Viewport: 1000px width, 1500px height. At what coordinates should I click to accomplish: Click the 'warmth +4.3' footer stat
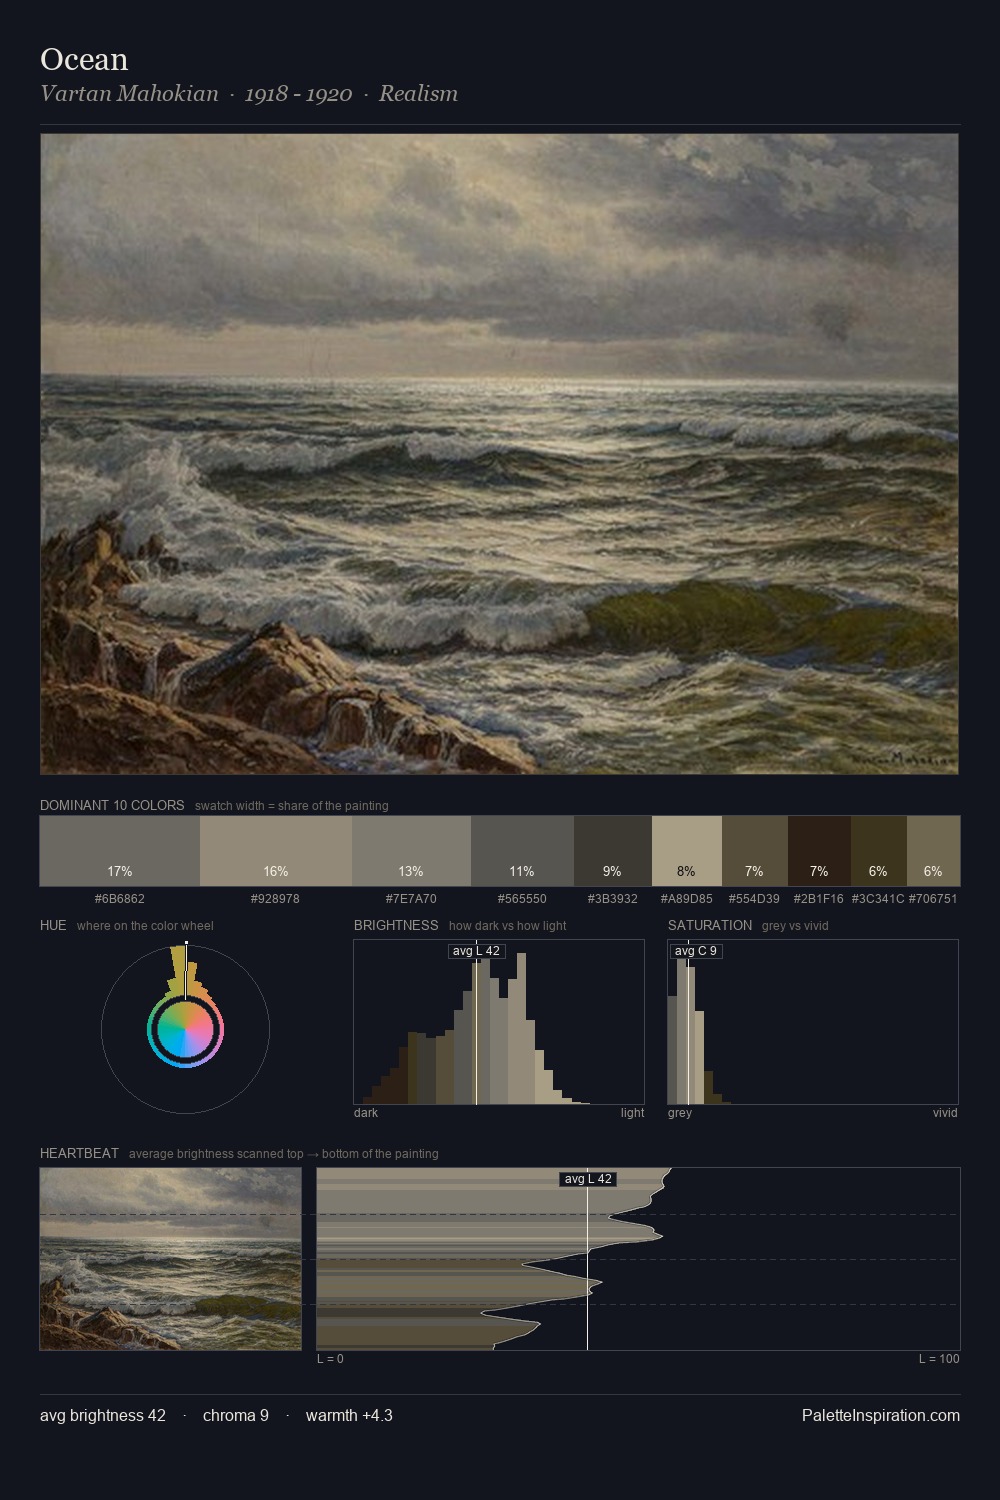coord(349,1416)
